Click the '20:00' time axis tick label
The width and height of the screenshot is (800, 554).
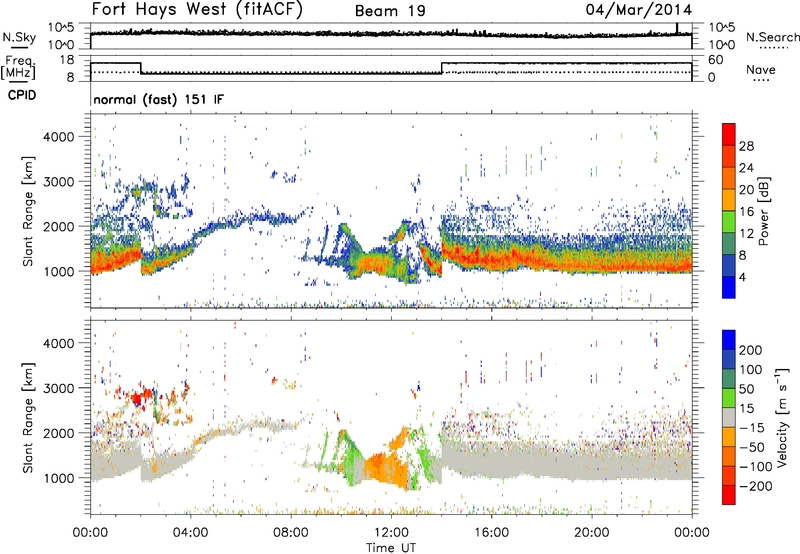592,533
